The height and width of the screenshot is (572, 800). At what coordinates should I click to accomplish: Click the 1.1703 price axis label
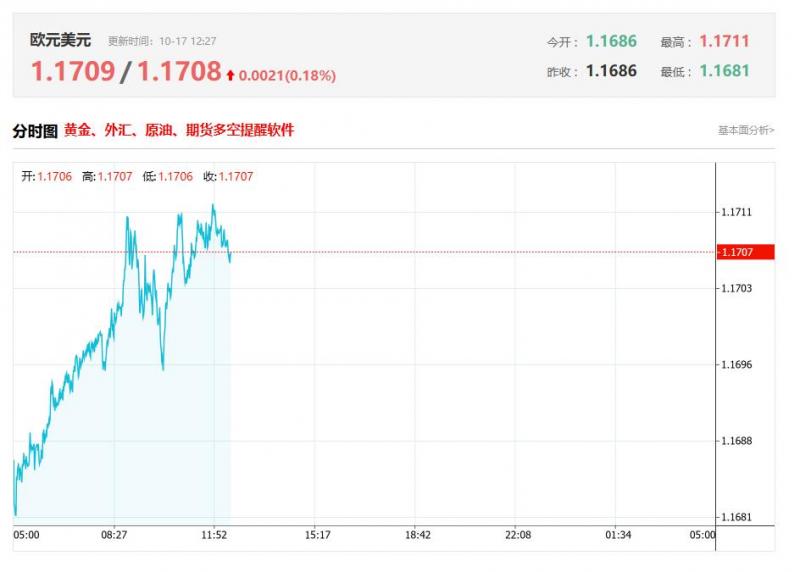pyautogui.click(x=736, y=288)
